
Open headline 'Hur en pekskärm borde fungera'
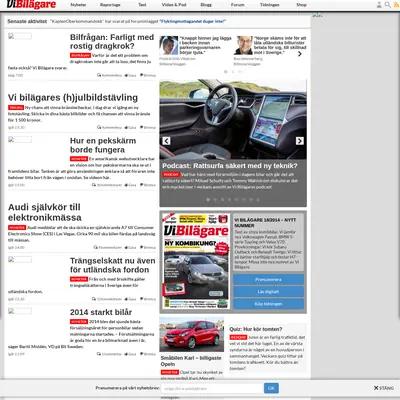pos(103,145)
